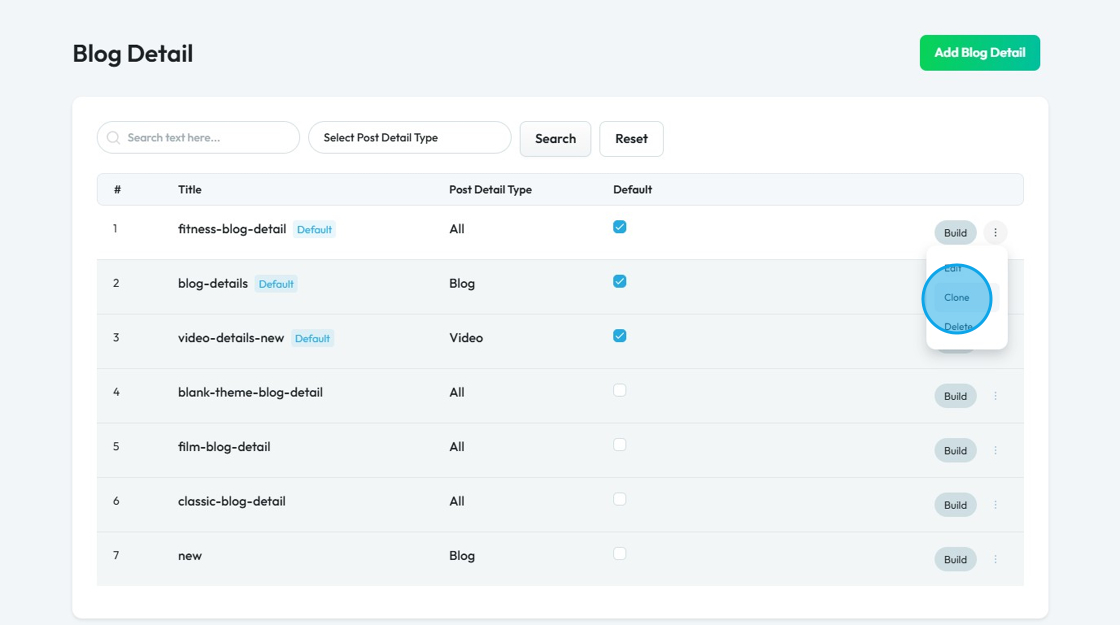Choose Edit from the row action menu
The image size is (1120, 625).
pos(953,269)
